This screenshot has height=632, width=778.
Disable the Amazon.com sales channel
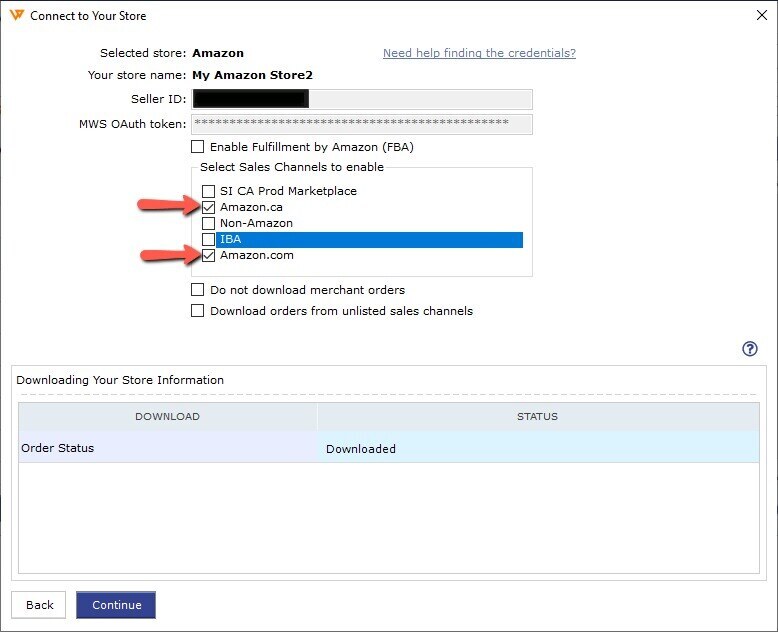208,256
